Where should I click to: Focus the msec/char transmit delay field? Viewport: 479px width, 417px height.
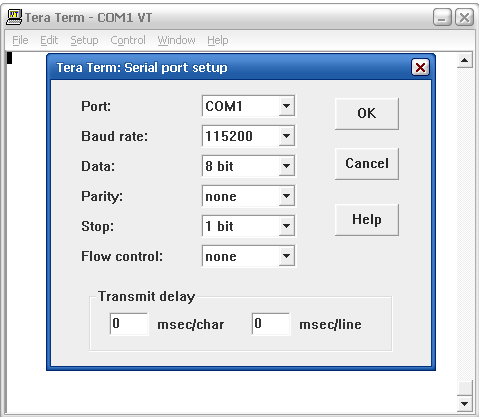coord(129,324)
